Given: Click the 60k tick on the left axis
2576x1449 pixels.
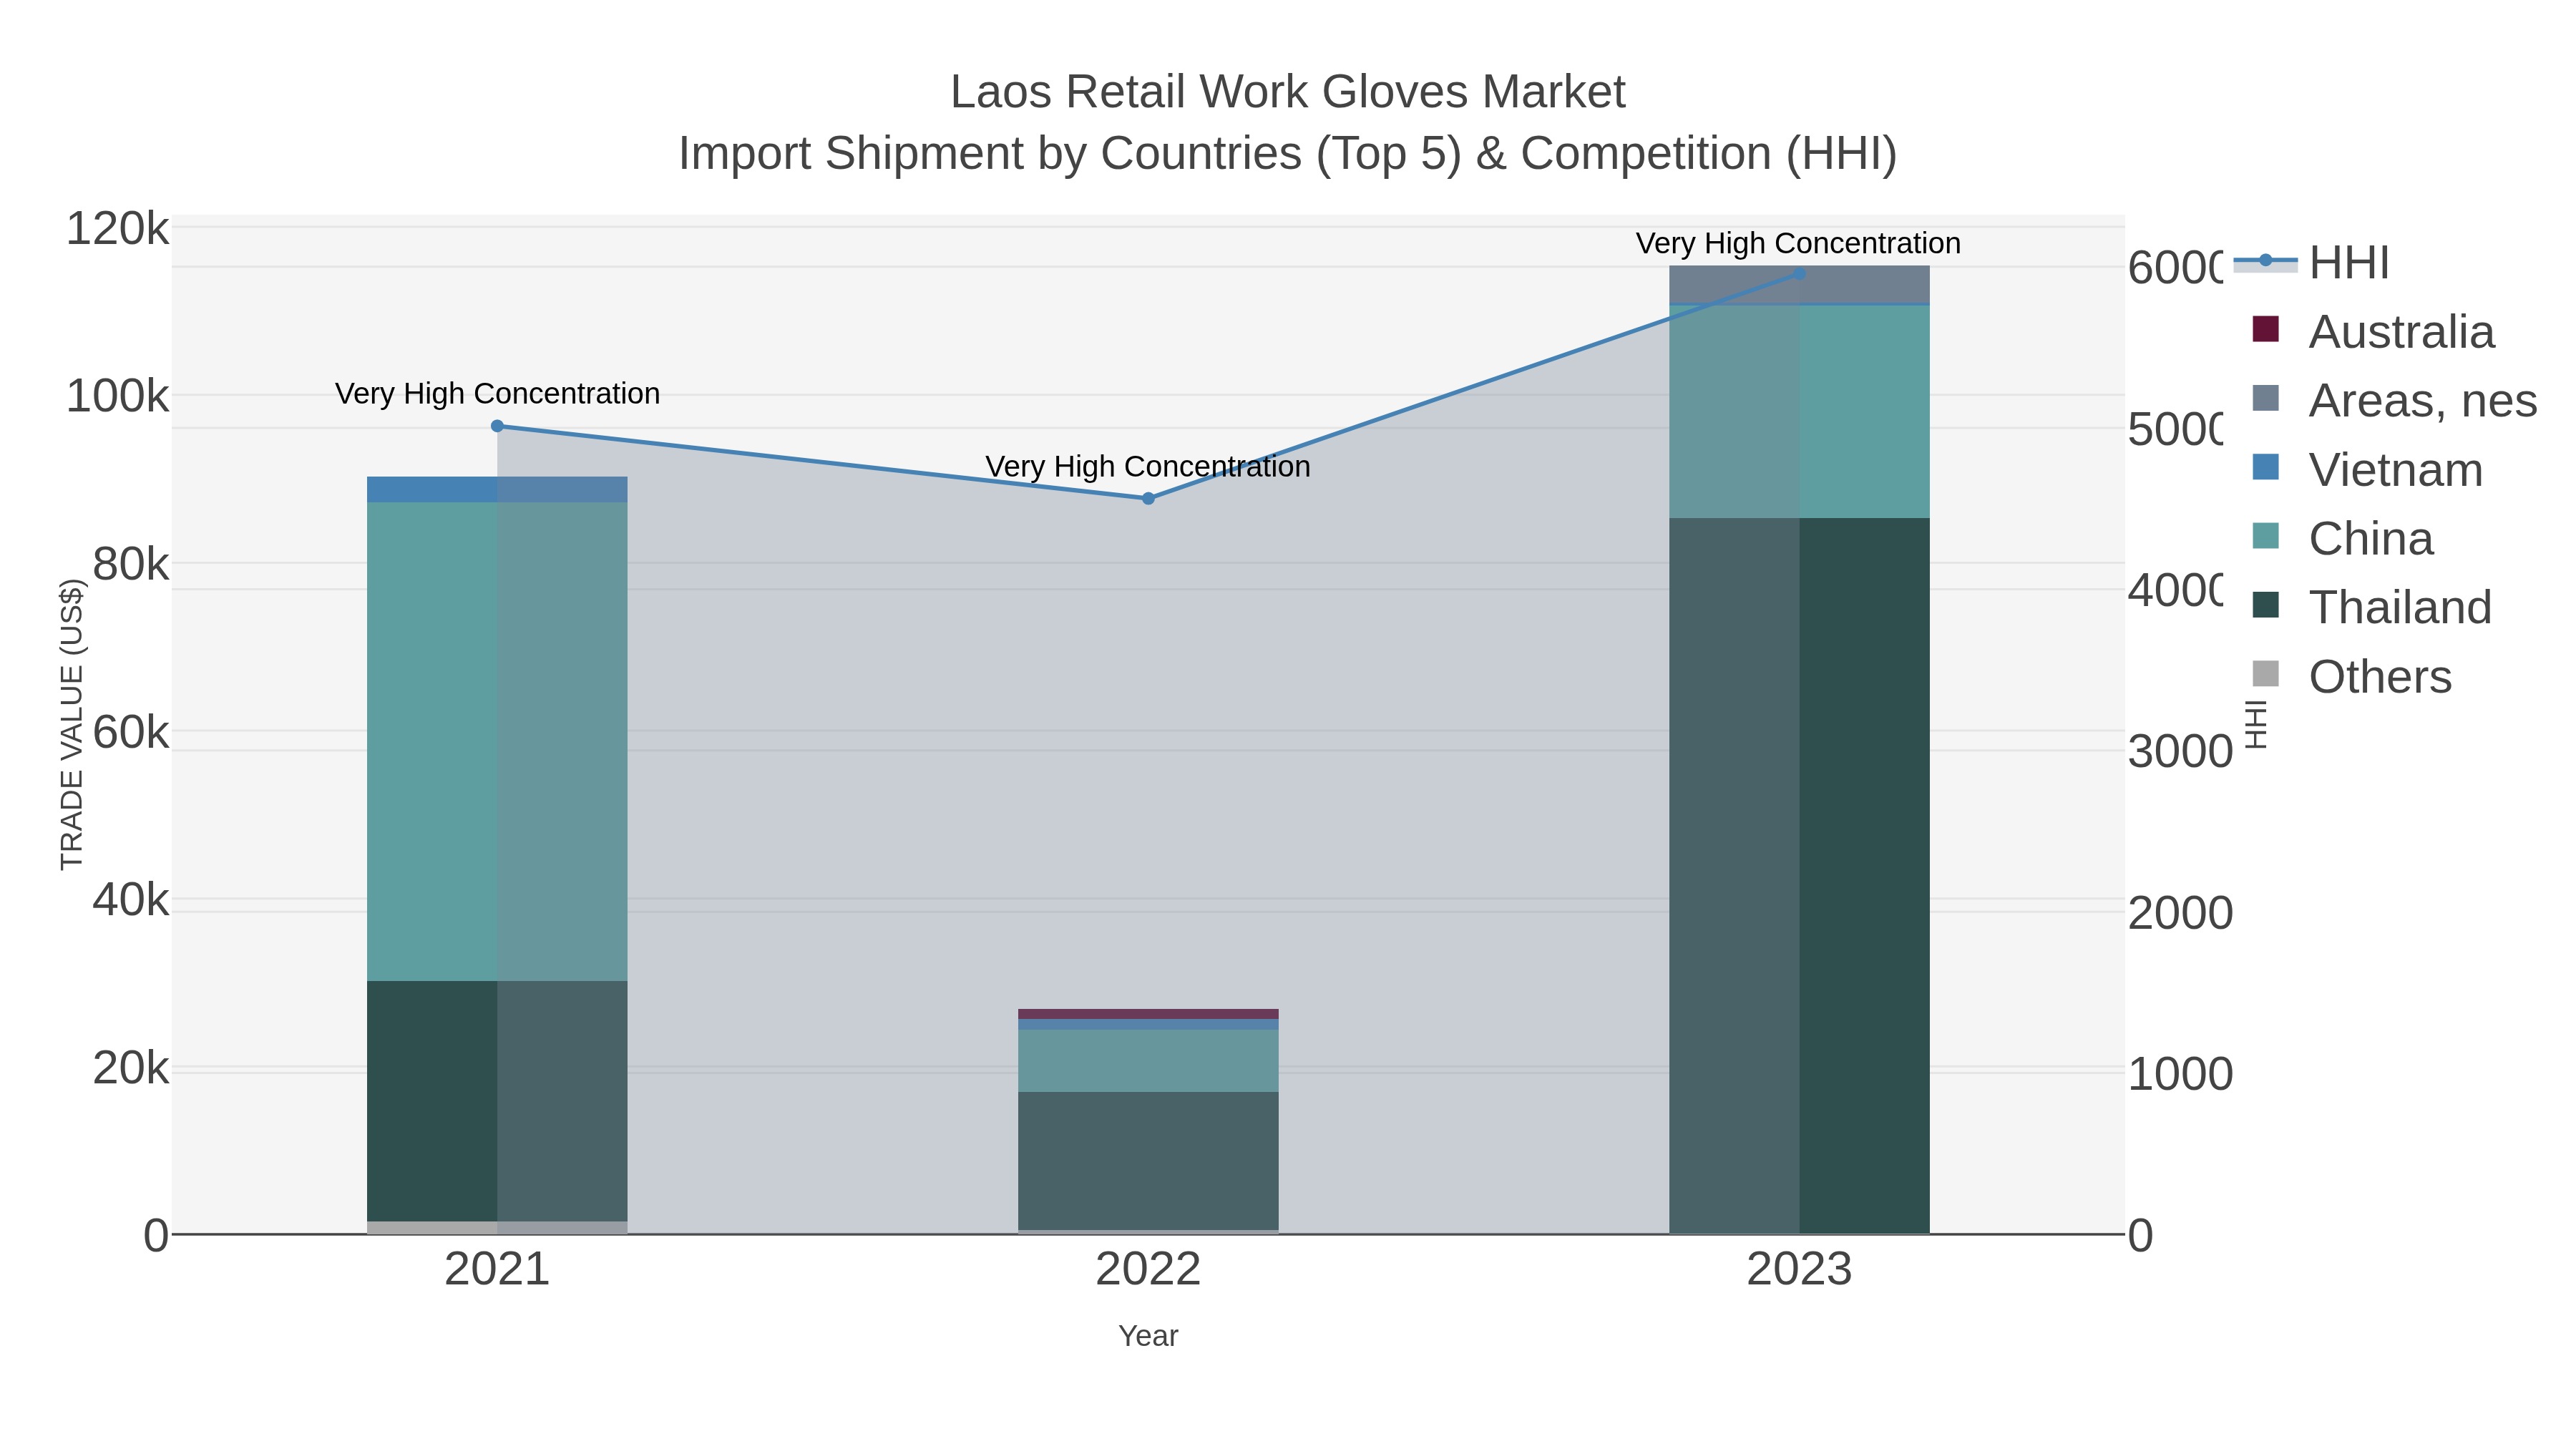Looking at the screenshot, I should pyautogui.click(x=130, y=733).
